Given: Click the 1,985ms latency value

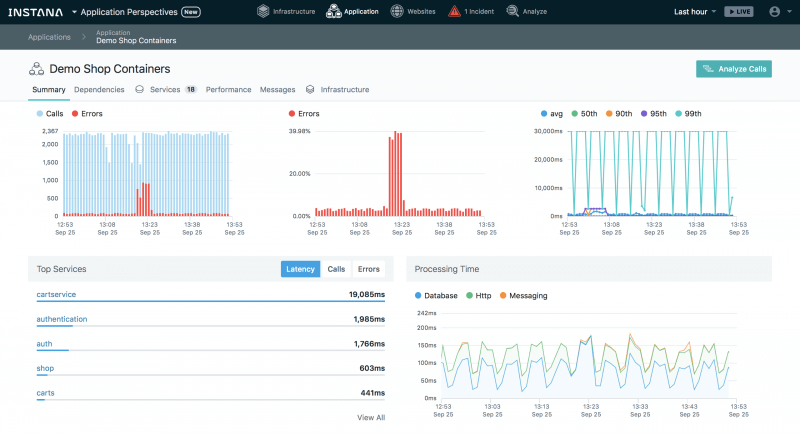Looking at the screenshot, I should [369, 319].
